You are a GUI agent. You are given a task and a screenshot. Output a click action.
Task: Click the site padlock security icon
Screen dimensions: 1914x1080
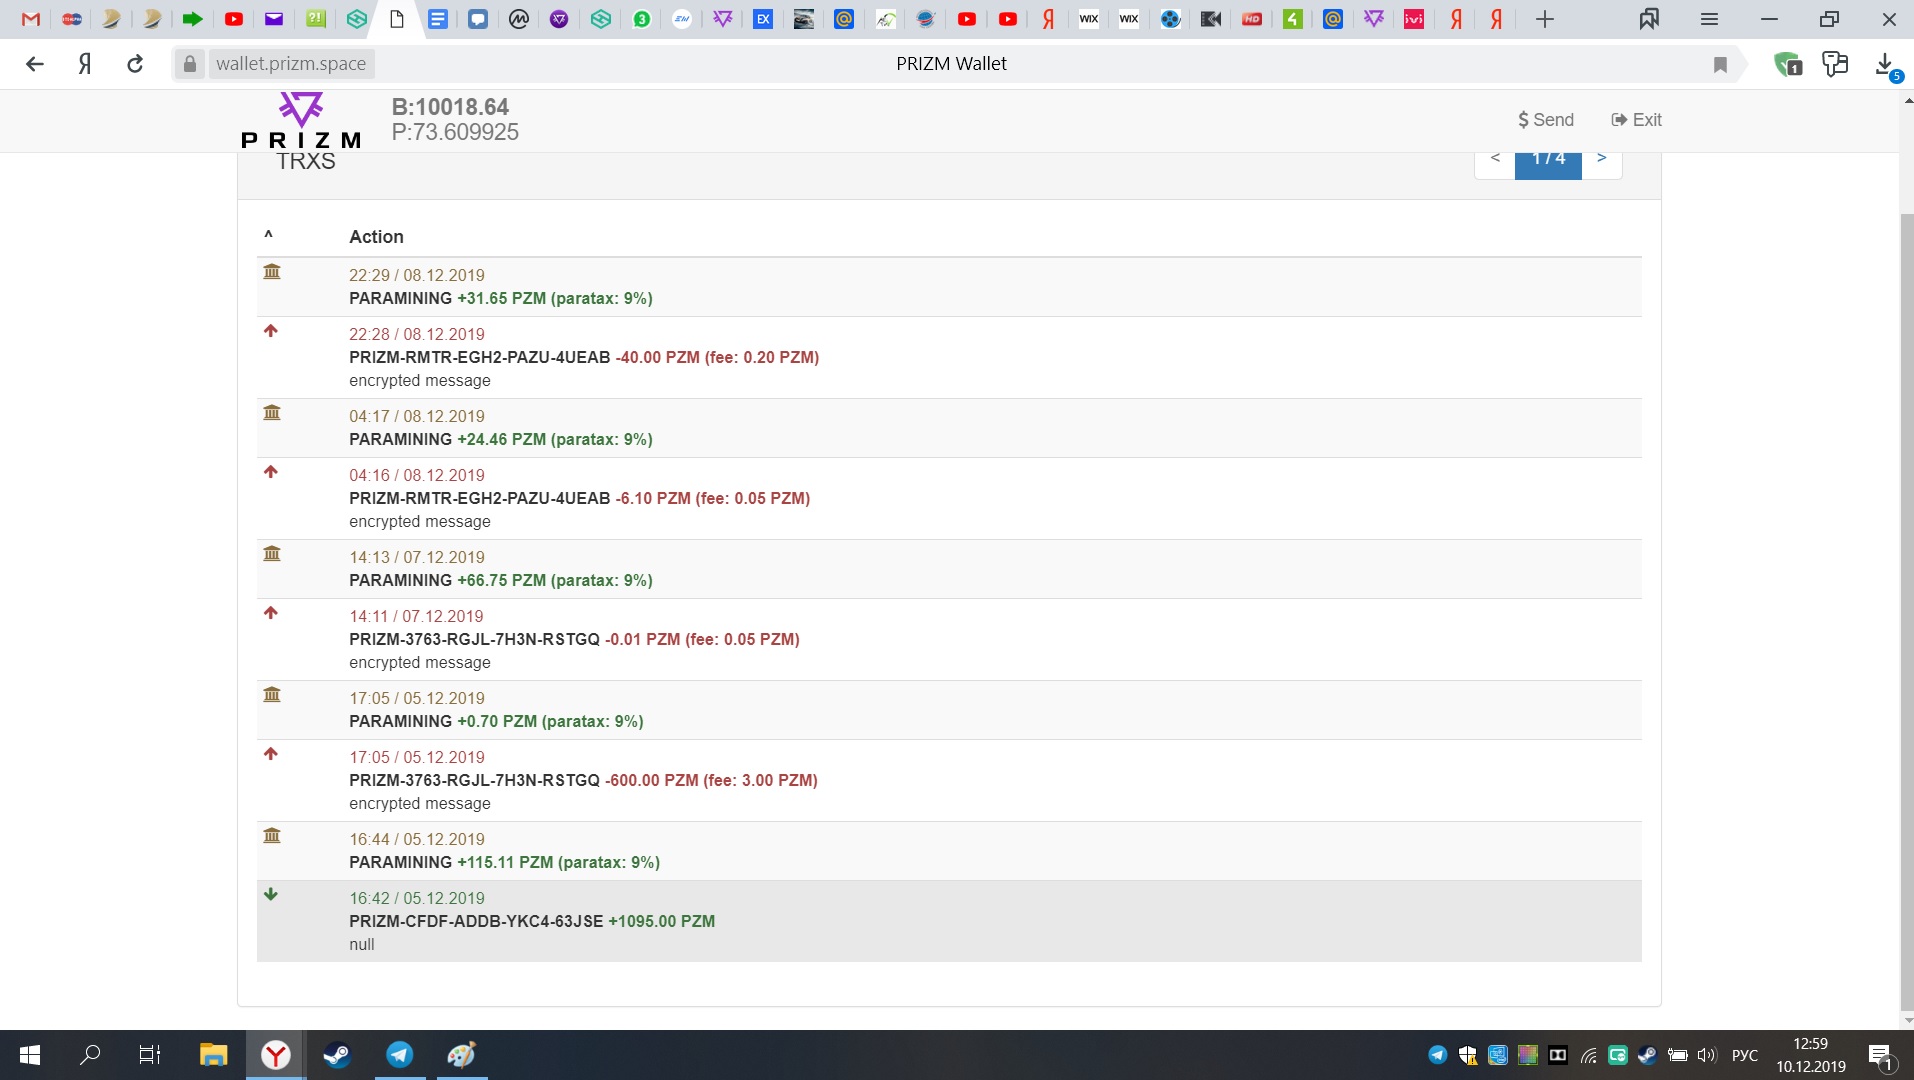(189, 64)
